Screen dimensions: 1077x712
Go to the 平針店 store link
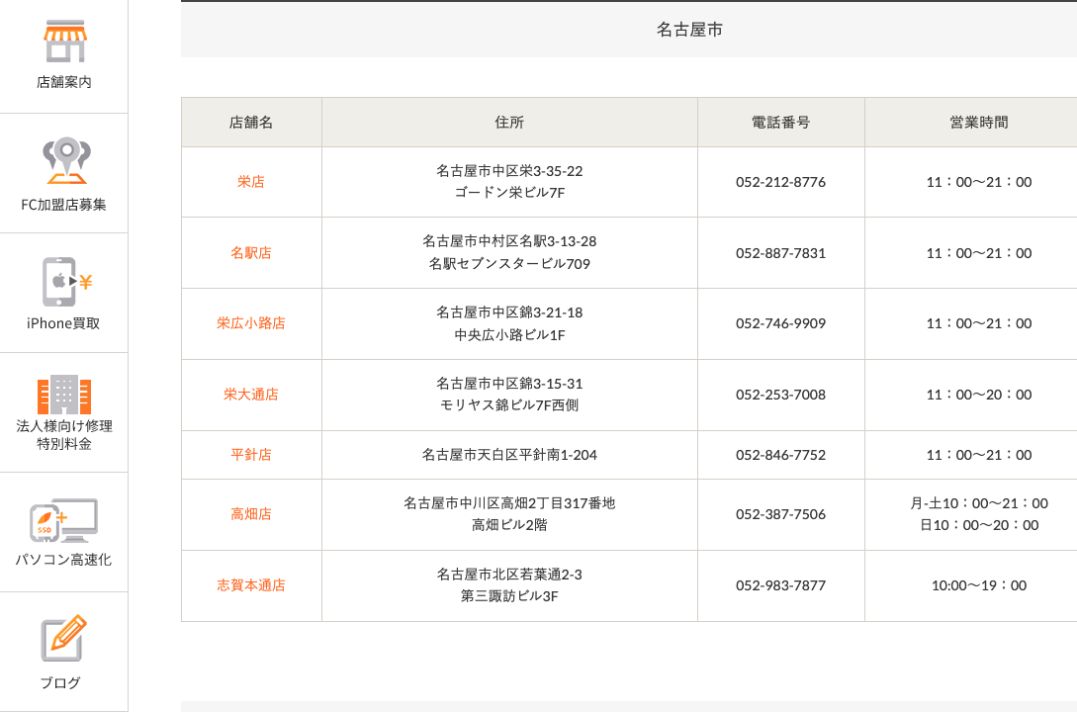[251, 455]
